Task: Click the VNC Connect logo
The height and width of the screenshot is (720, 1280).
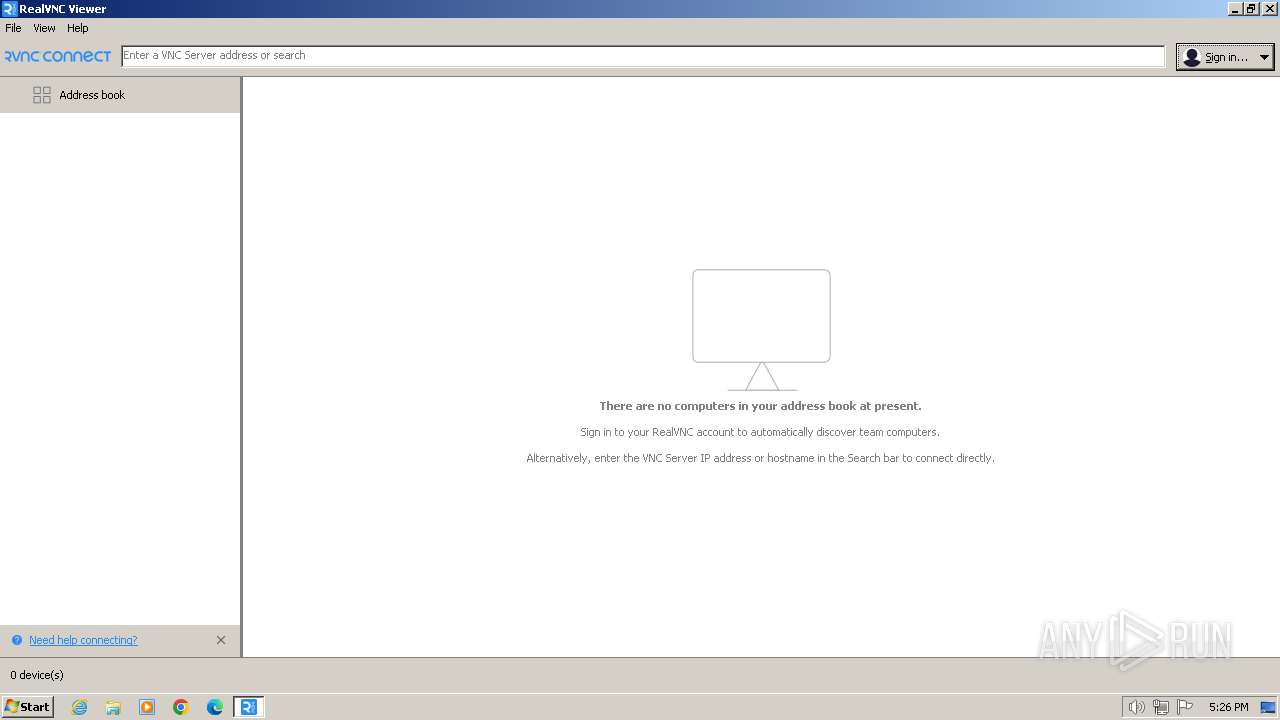Action: tap(58, 56)
